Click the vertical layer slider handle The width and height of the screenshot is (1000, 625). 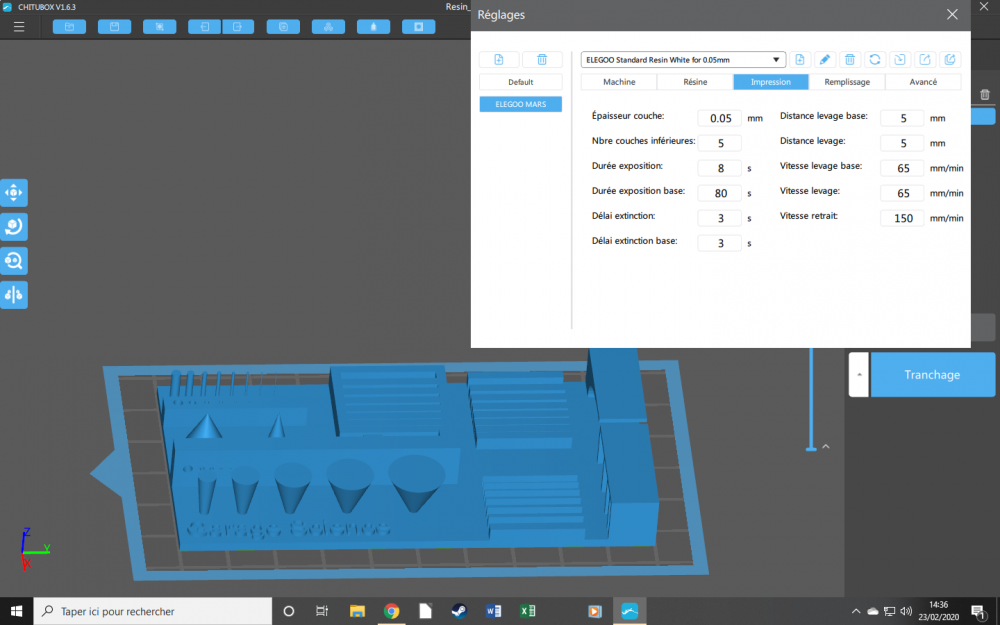point(811,448)
